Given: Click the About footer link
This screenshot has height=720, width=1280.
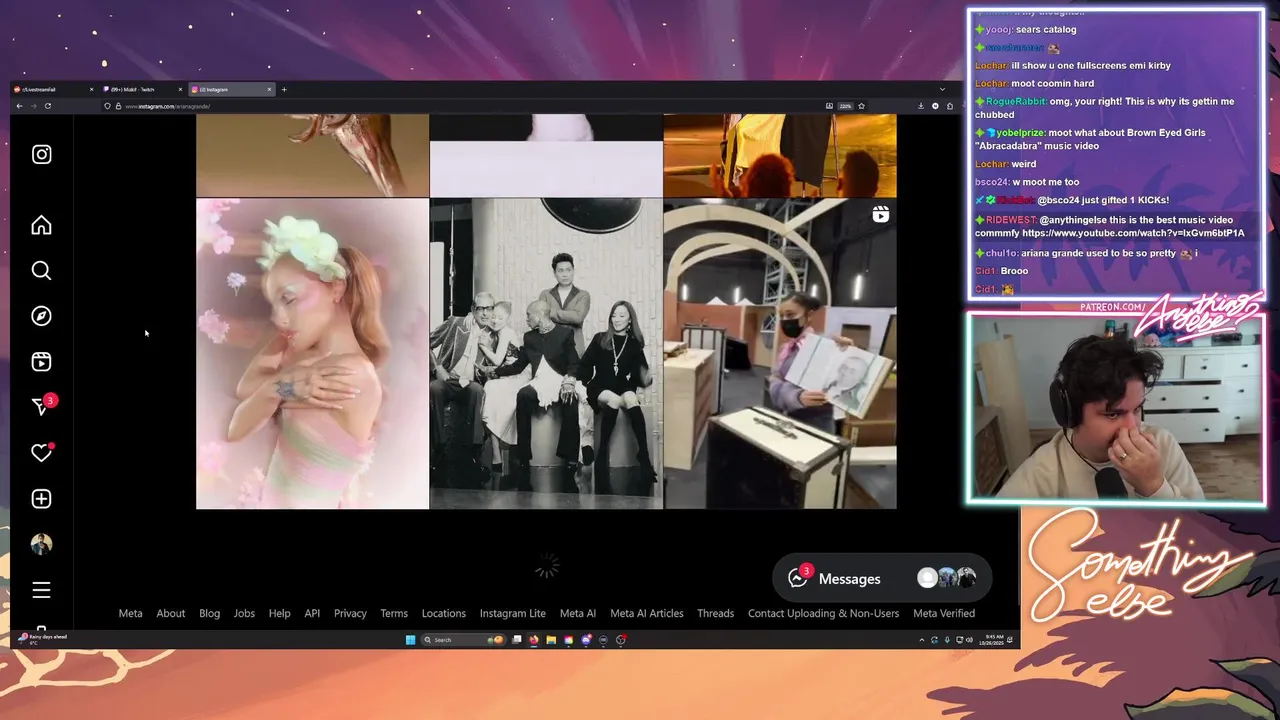Looking at the screenshot, I should click(170, 613).
